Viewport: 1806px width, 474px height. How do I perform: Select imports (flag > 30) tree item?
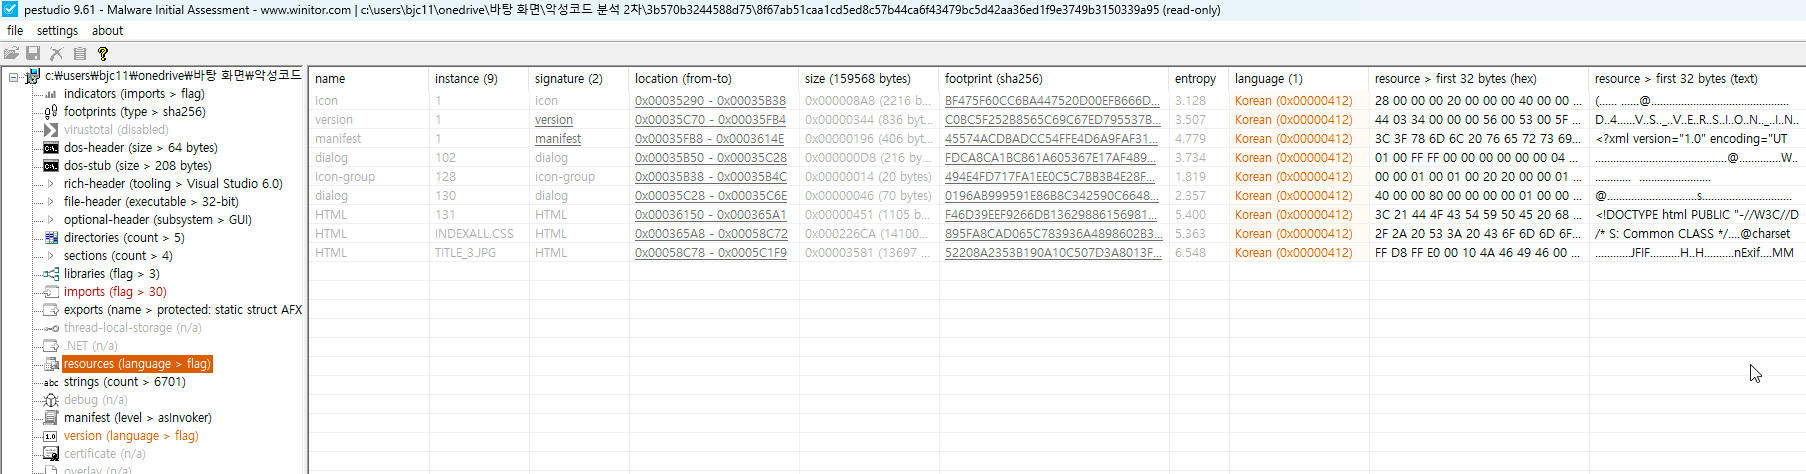coord(115,292)
